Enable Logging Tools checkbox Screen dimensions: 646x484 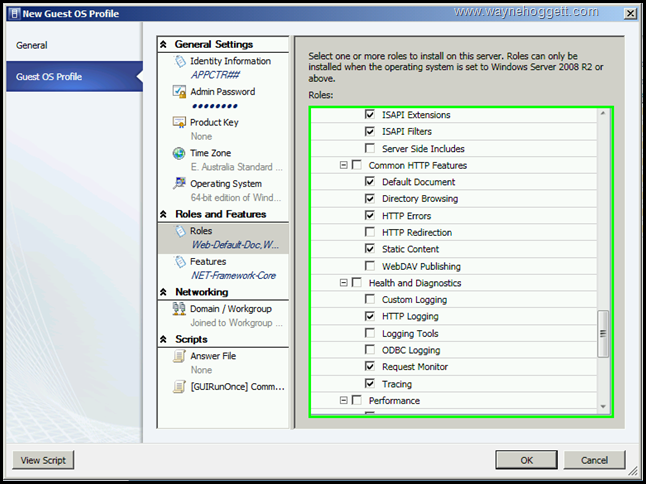(x=370, y=333)
